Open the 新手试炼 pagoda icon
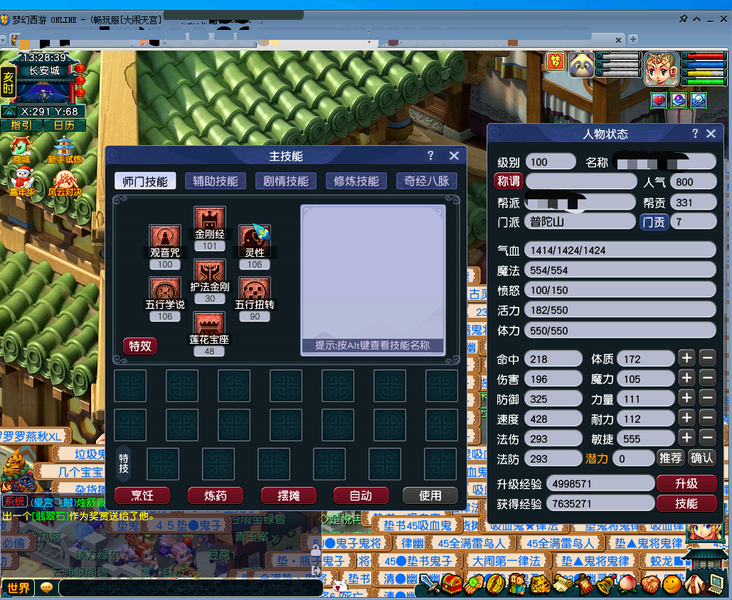Image resolution: width=732 pixels, height=600 pixels. point(64,149)
